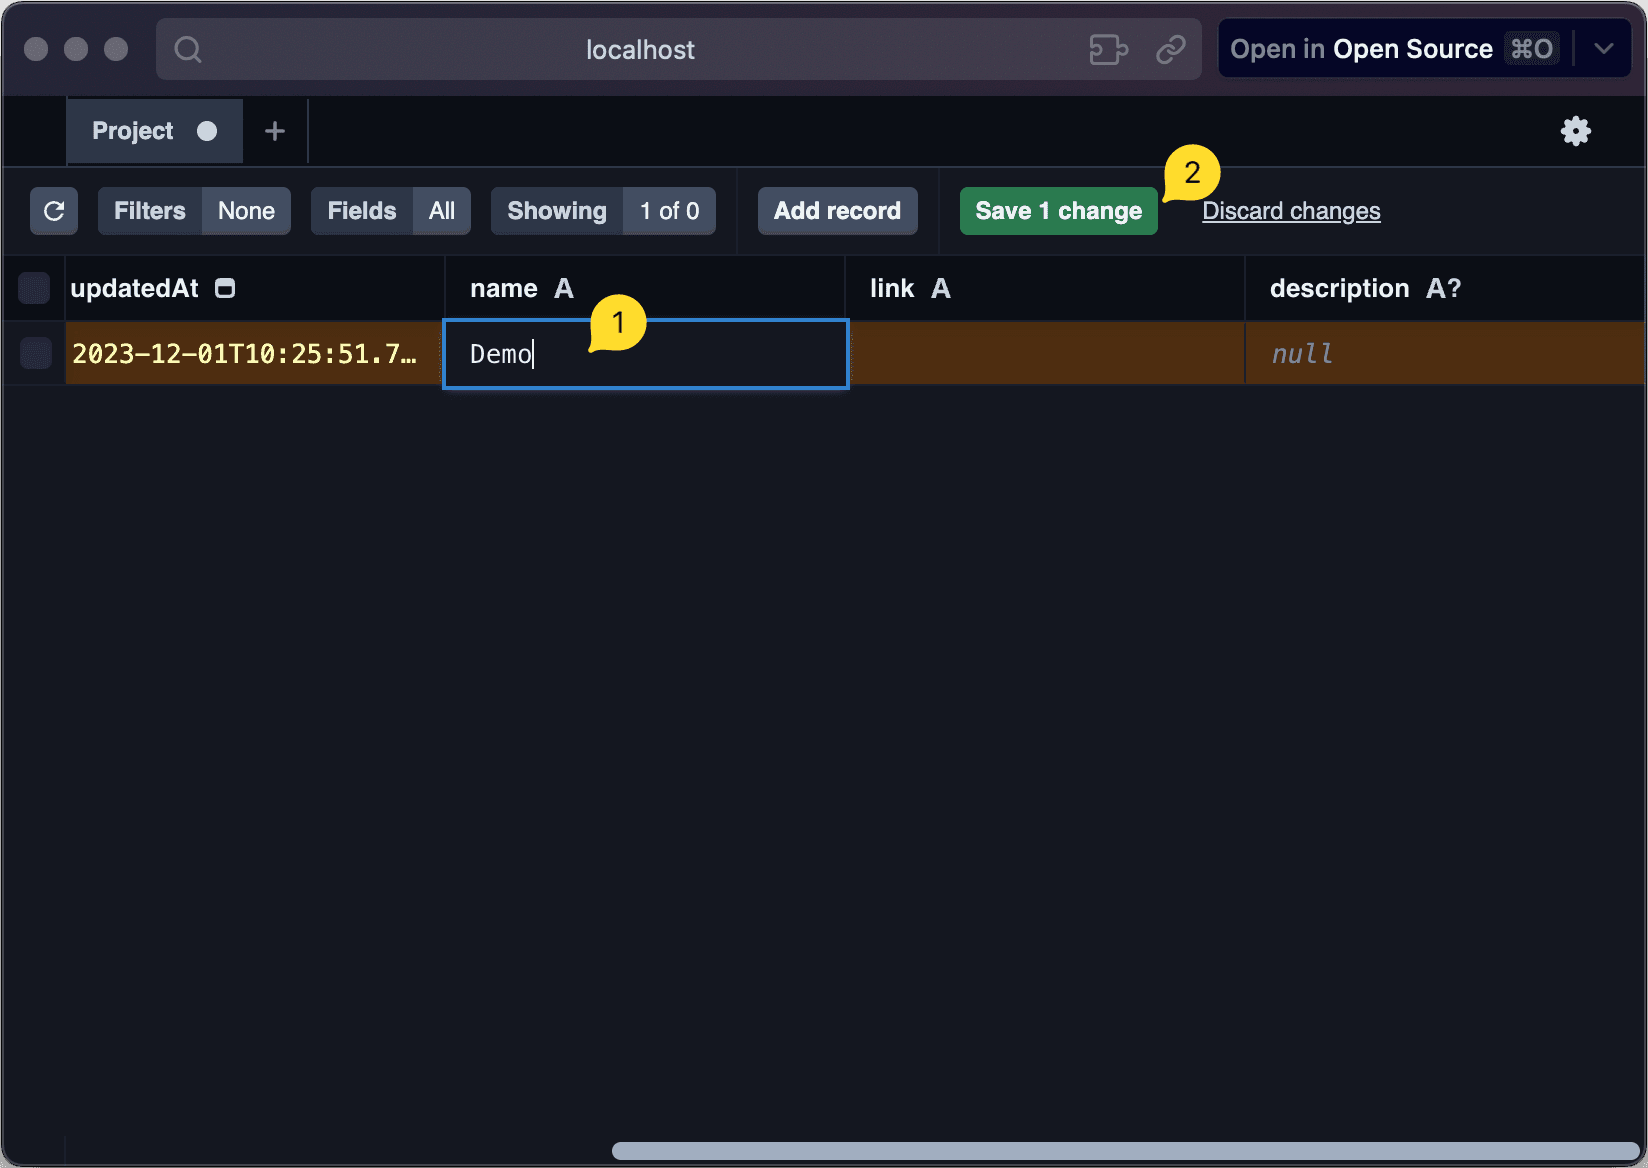This screenshot has height=1168, width=1648.
Task: Click the extension puzzle icon in address bar
Action: coord(1108,49)
